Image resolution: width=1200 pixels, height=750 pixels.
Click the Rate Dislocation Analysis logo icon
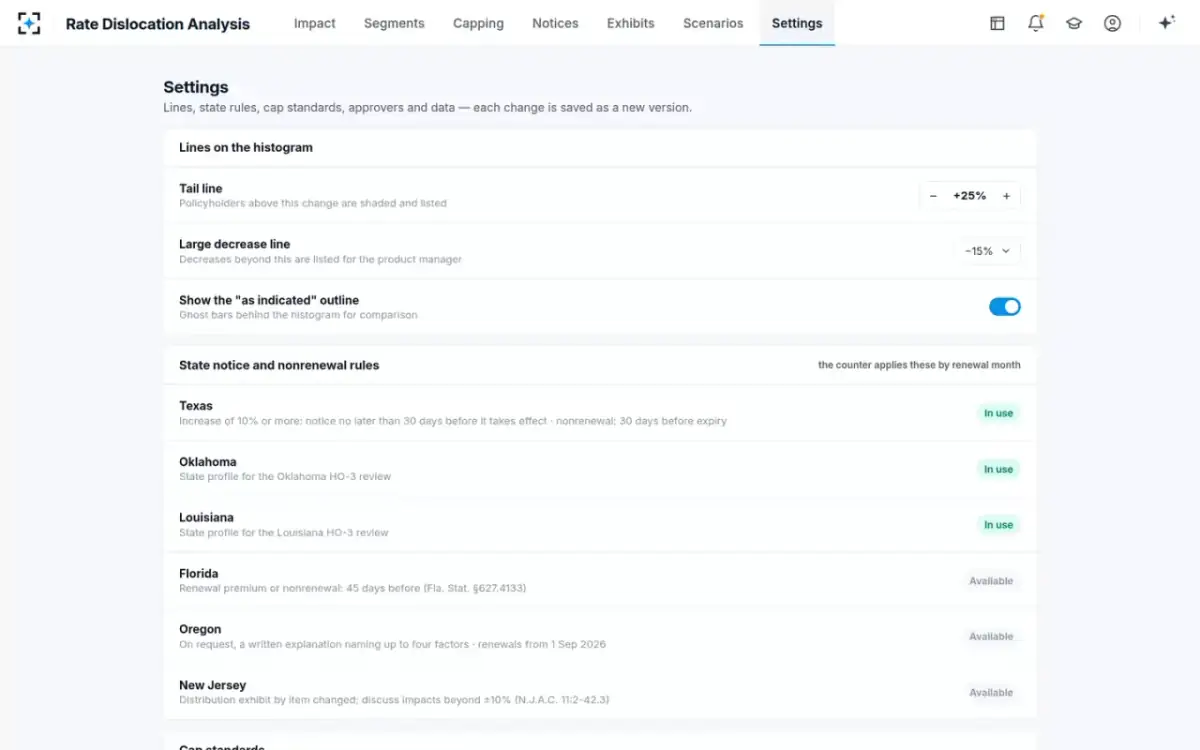coord(29,23)
